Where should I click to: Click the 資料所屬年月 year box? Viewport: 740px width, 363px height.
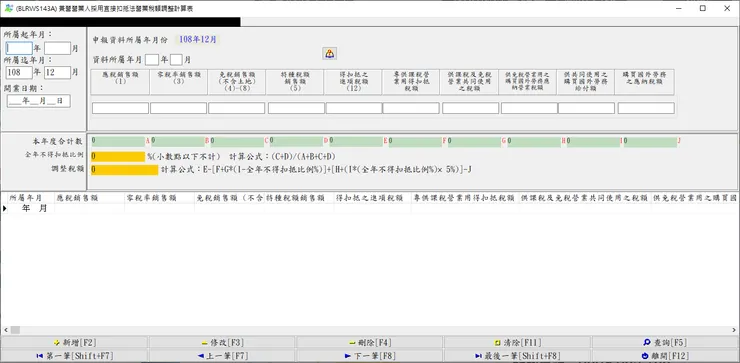pyautogui.click(x=152, y=59)
